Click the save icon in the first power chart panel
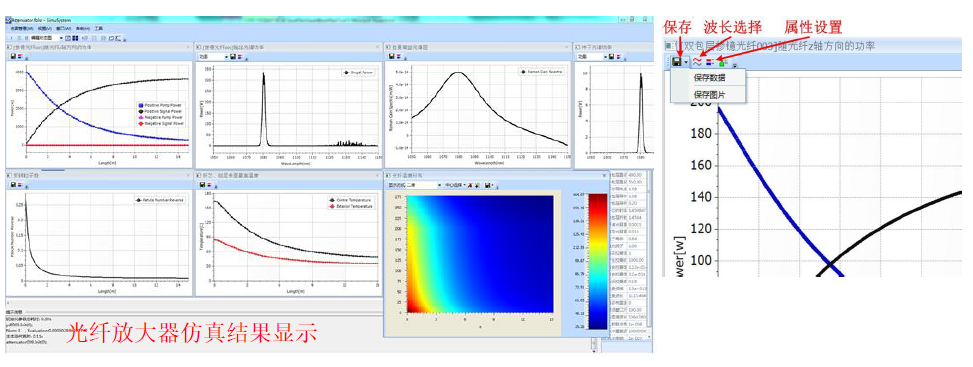973x367 pixels. pyautogui.click(x=13, y=57)
